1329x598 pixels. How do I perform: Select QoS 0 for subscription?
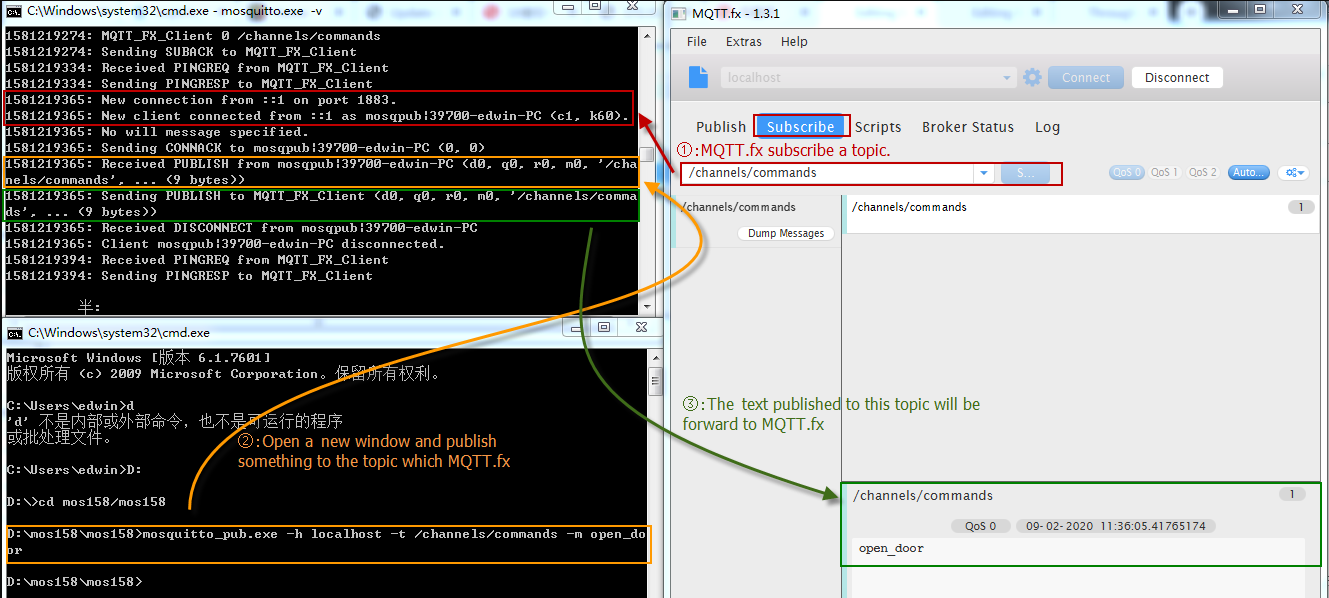1127,172
